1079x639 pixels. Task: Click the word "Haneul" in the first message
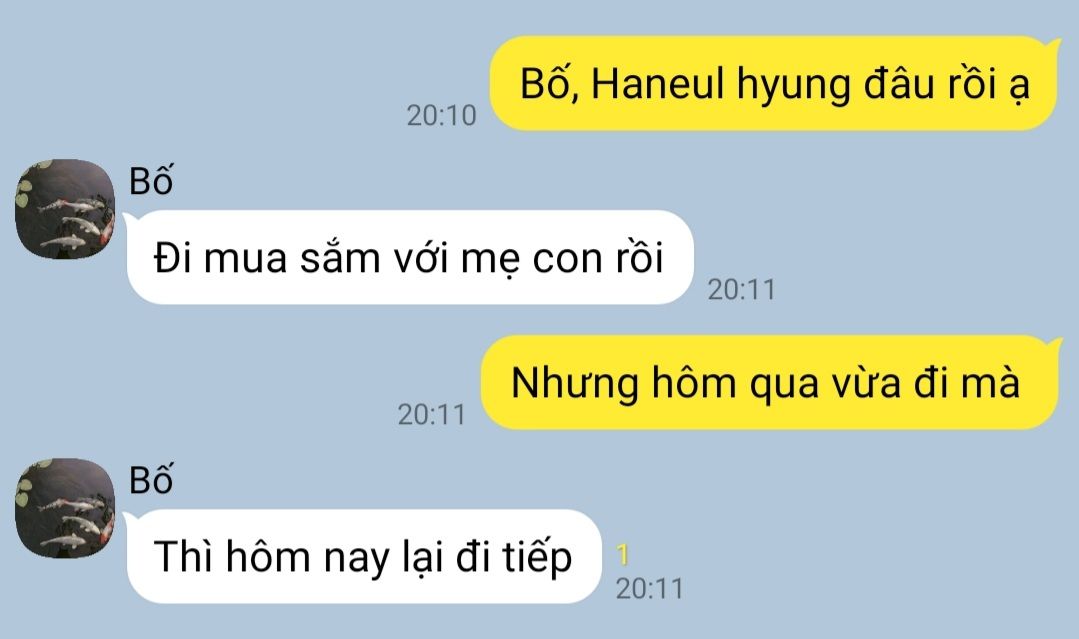click(659, 83)
